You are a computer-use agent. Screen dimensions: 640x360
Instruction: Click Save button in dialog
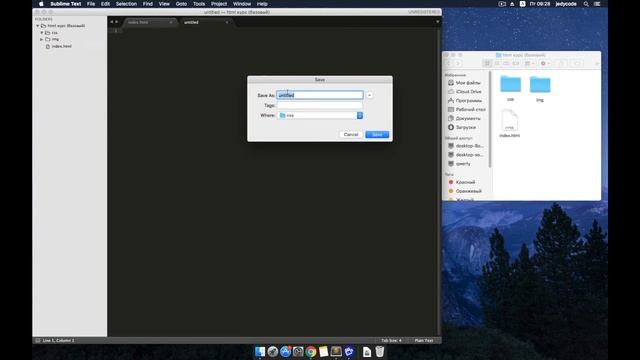point(377,134)
